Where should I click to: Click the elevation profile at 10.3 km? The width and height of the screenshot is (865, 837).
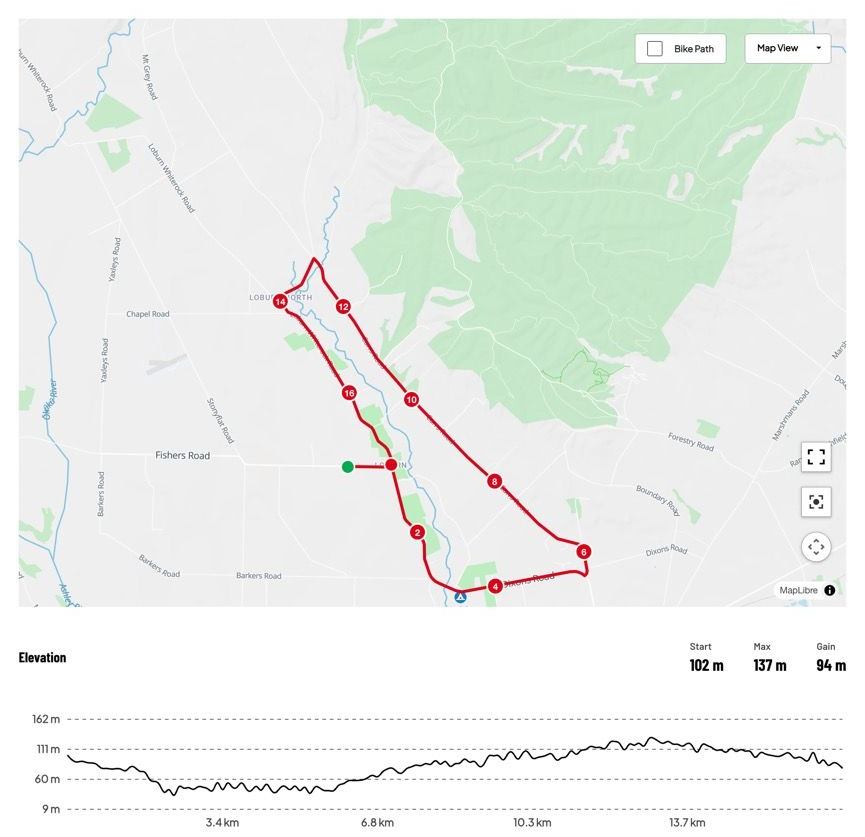(x=531, y=757)
